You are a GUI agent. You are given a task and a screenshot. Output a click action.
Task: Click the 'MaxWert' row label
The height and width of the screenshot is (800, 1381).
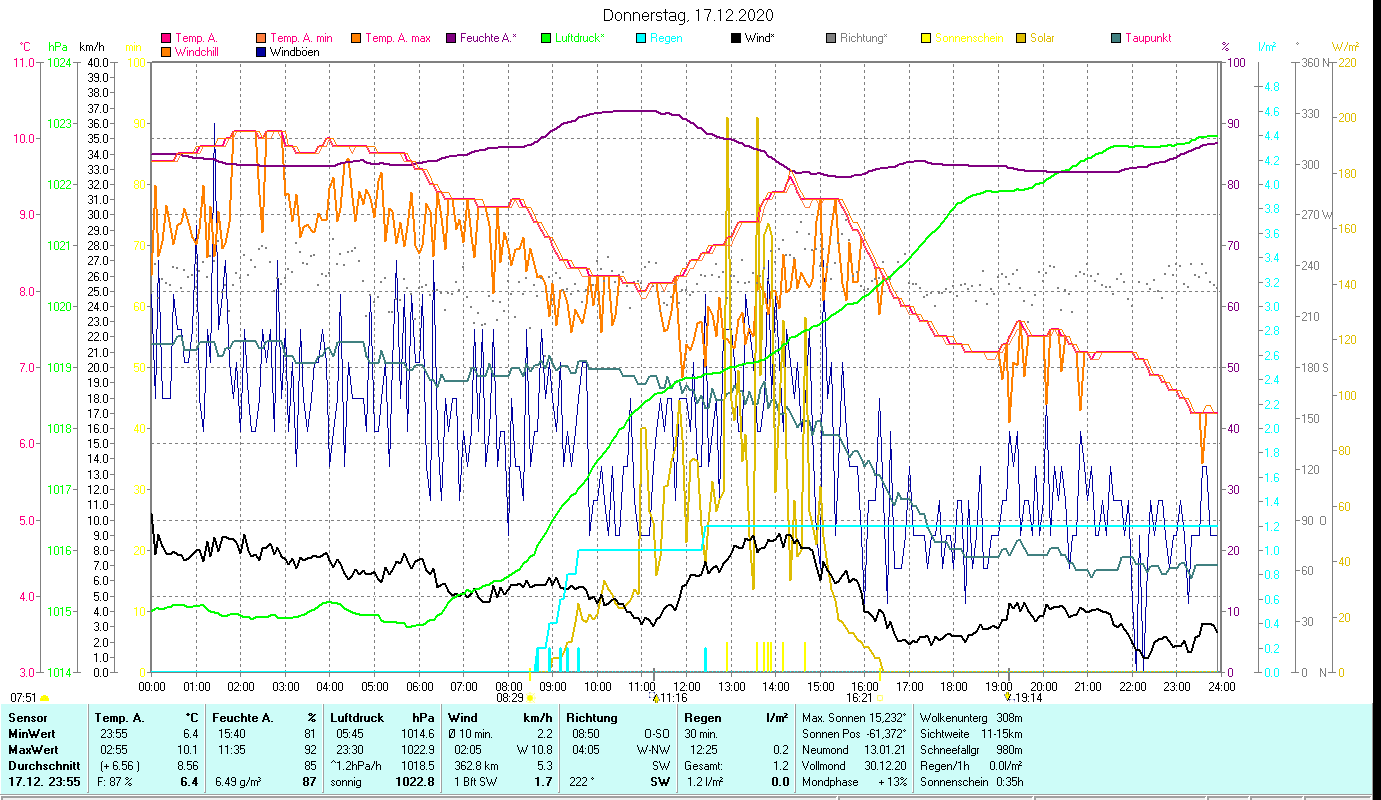(33, 750)
